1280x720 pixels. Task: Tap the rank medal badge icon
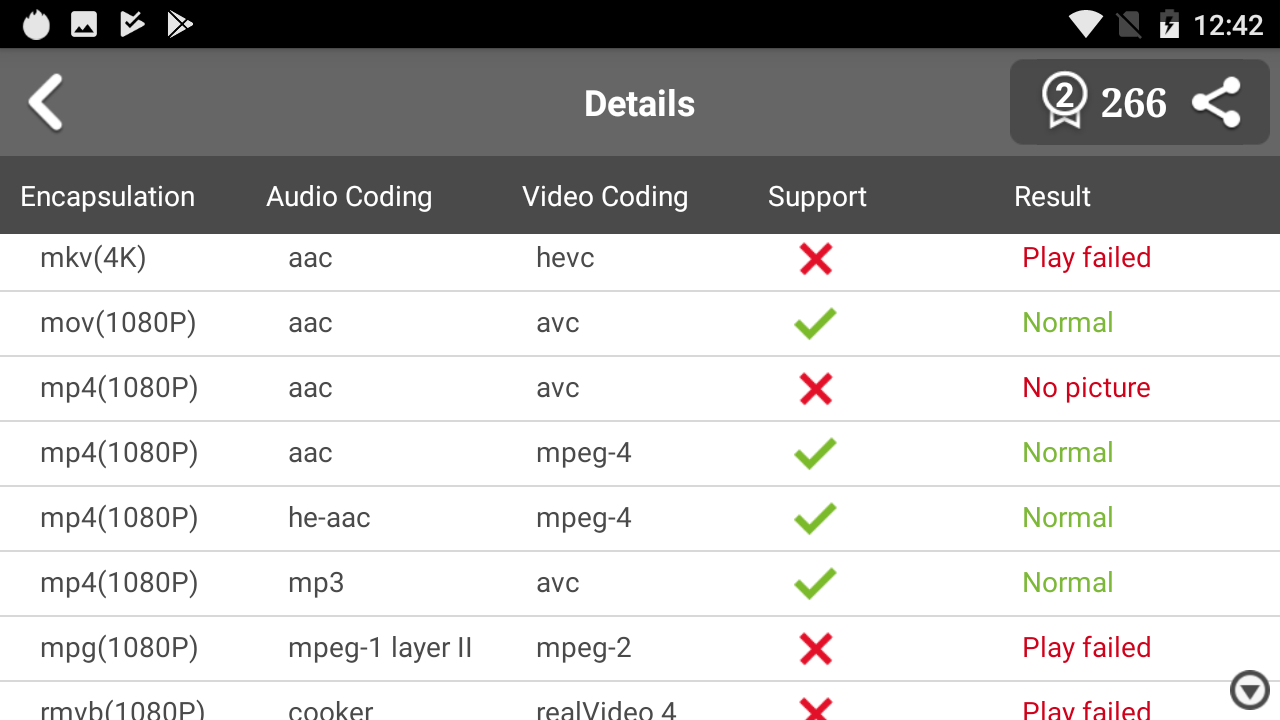1064,102
